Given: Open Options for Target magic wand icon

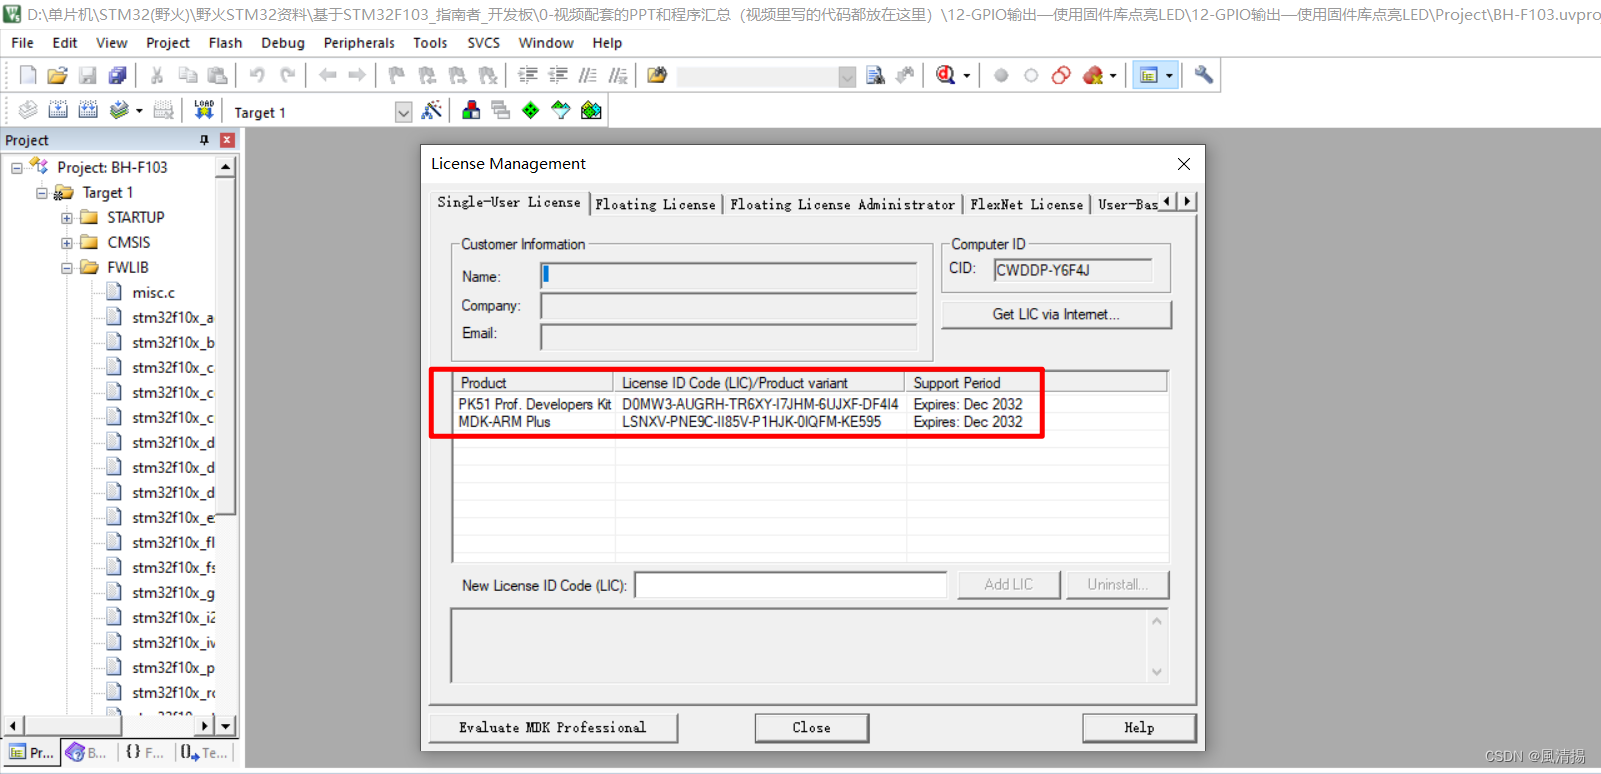Looking at the screenshot, I should (x=432, y=110).
